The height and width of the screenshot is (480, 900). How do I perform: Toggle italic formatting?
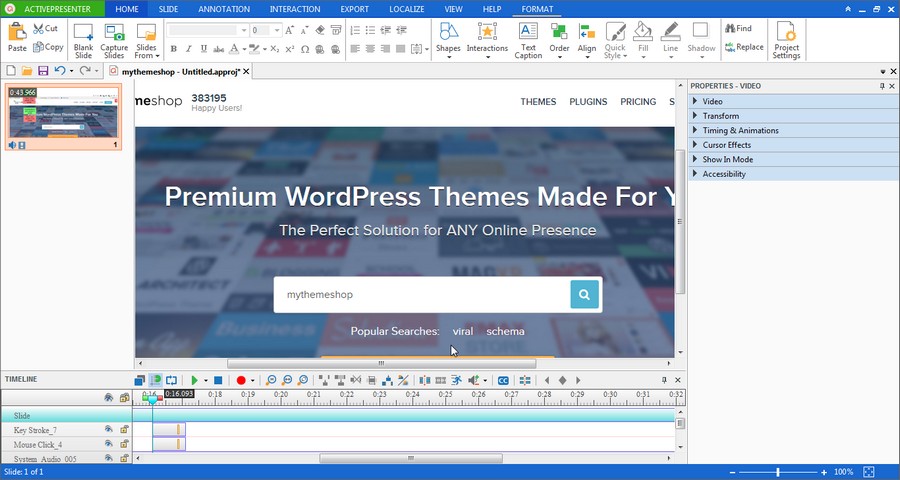tap(189, 49)
